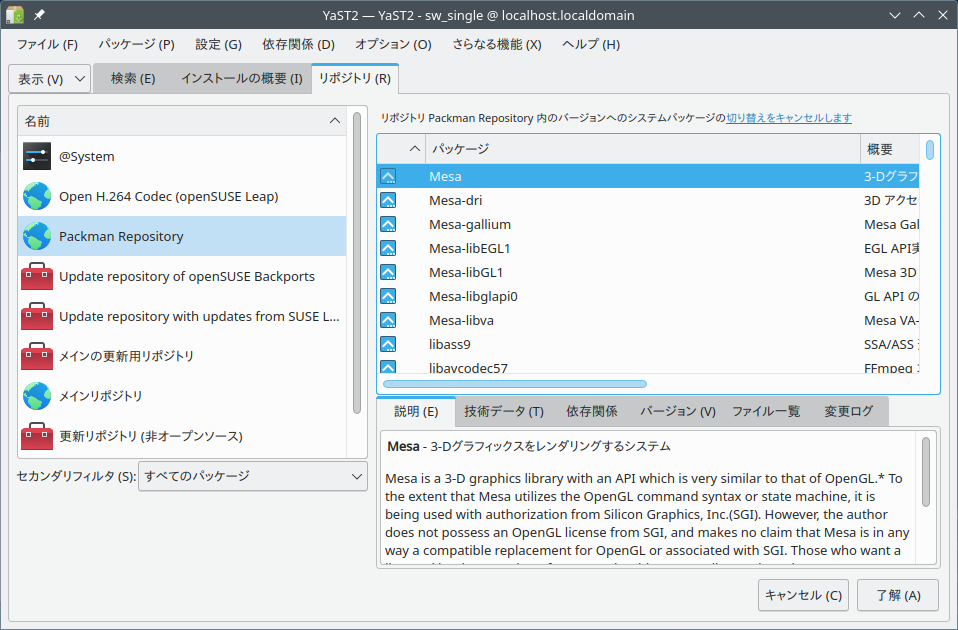Open the ファイル (F) menu
Viewport: 958px width, 630px height.
click(x=48, y=45)
